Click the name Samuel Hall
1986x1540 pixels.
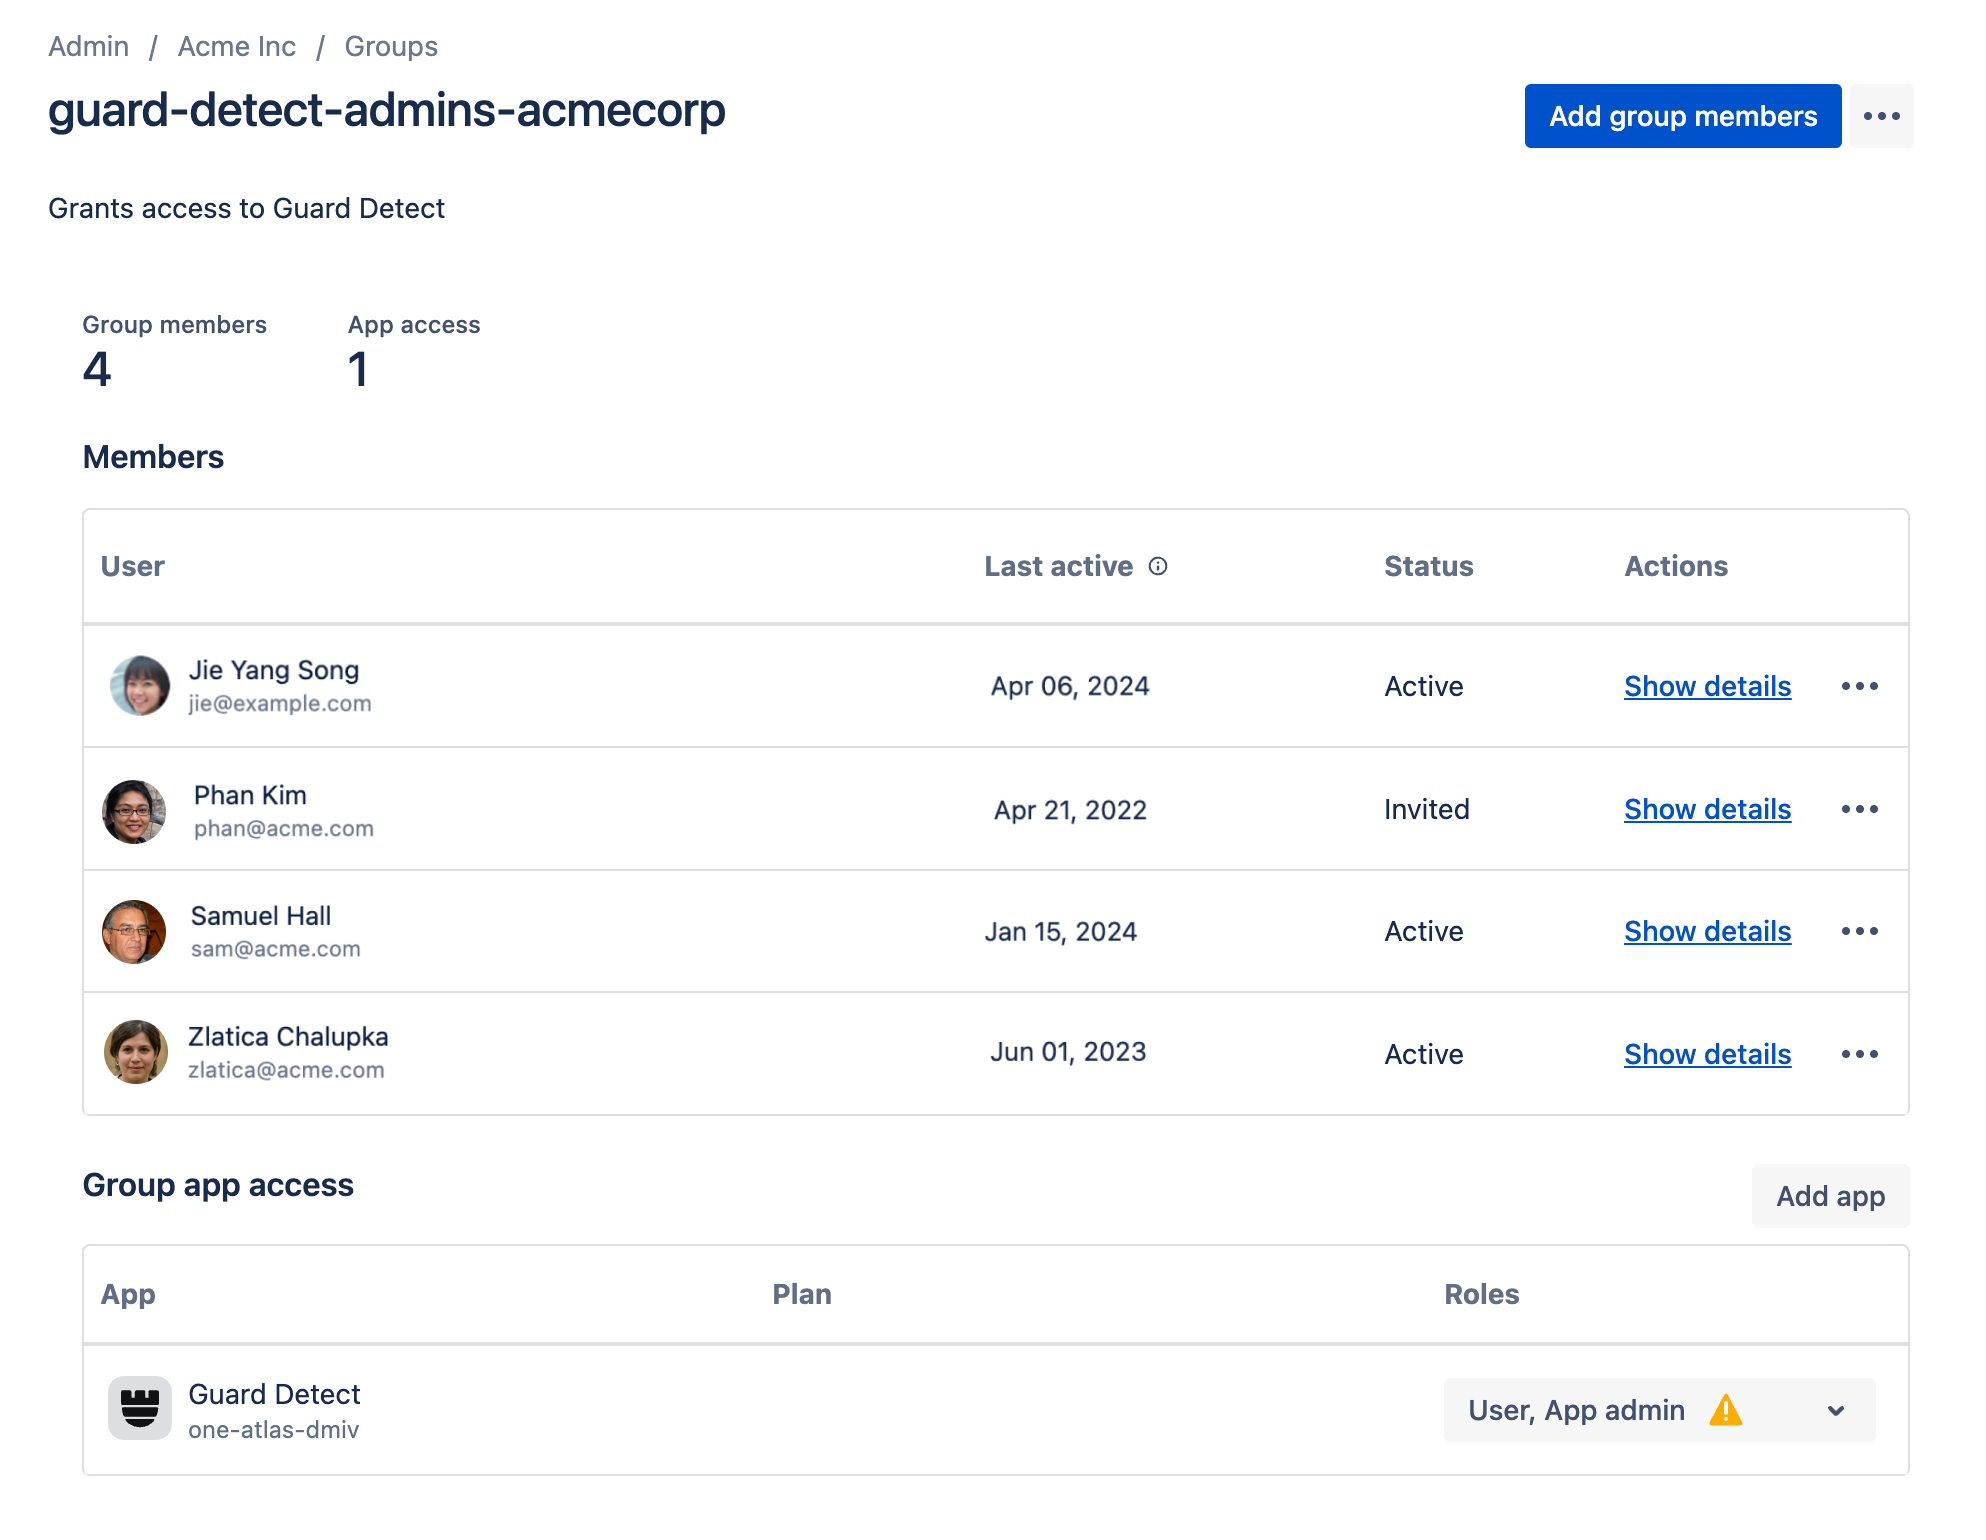[261, 916]
